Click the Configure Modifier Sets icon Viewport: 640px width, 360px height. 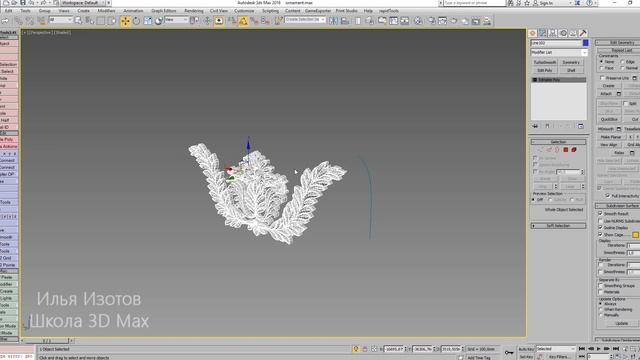[x=581, y=126]
